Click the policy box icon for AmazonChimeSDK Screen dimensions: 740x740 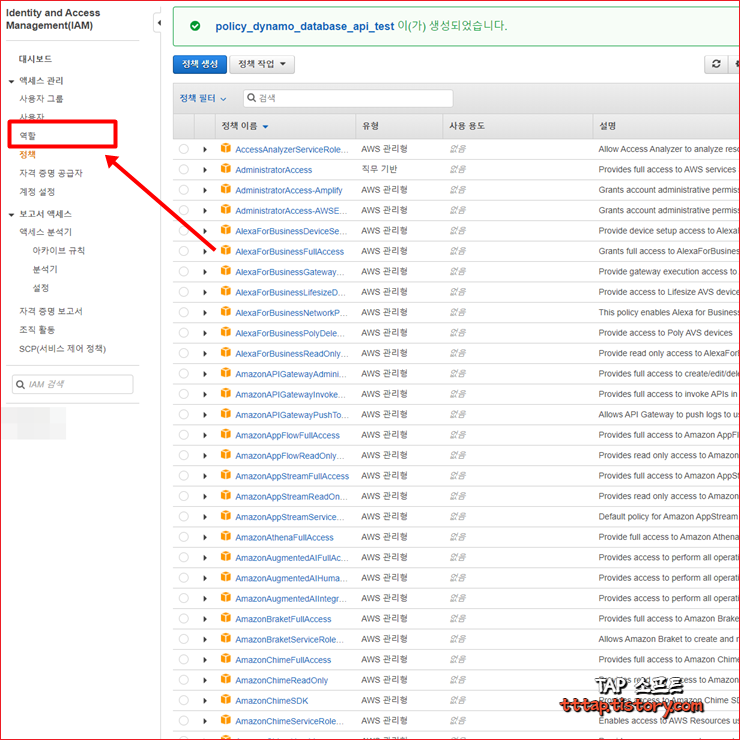226,699
